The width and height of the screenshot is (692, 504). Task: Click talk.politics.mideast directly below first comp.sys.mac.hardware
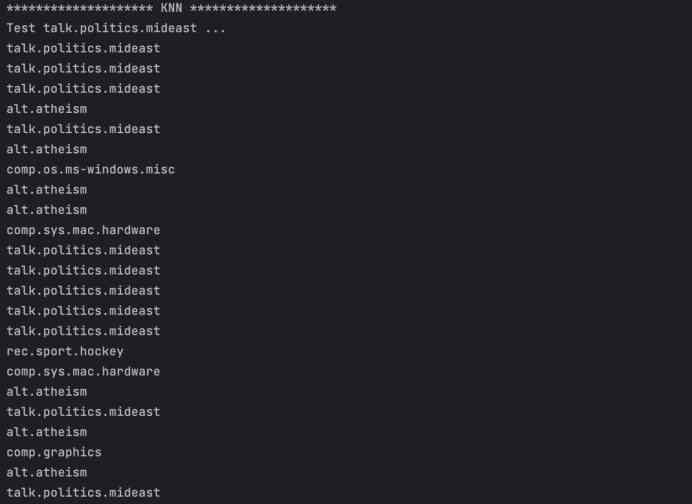click(83, 250)
